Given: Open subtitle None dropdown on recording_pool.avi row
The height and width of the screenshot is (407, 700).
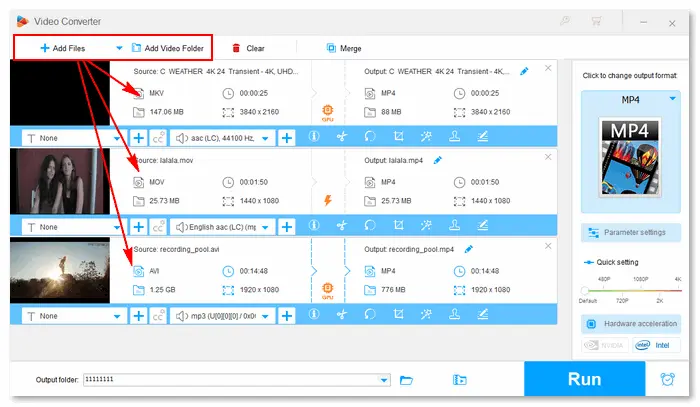Looking at the screenshot, I should (74, 316).
